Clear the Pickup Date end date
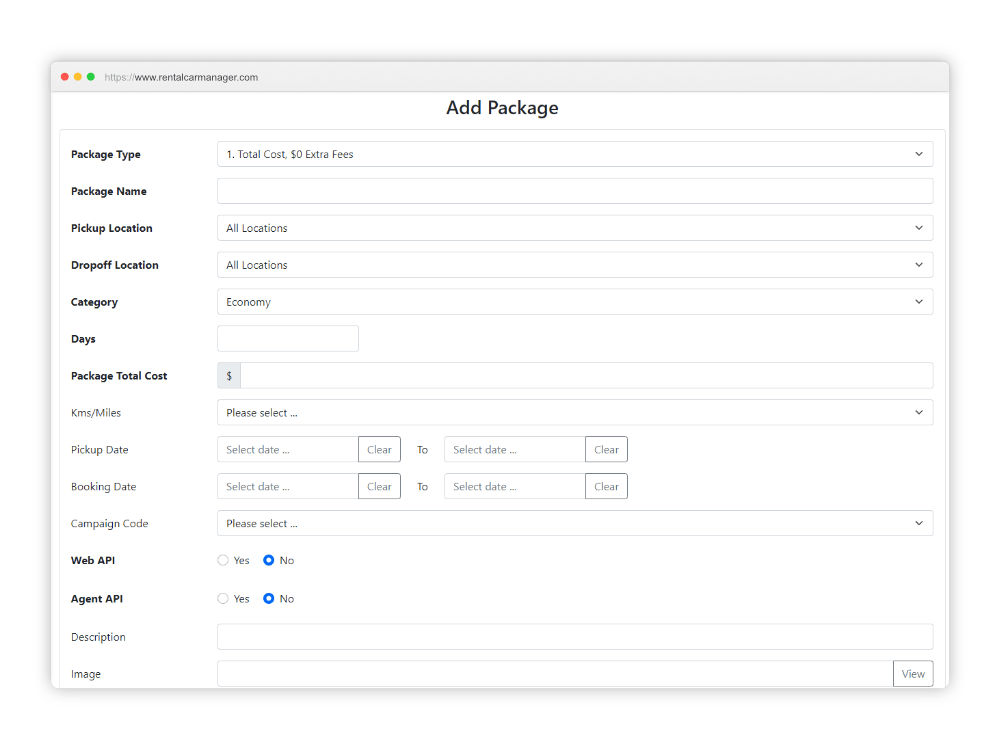 click(606, 449)
